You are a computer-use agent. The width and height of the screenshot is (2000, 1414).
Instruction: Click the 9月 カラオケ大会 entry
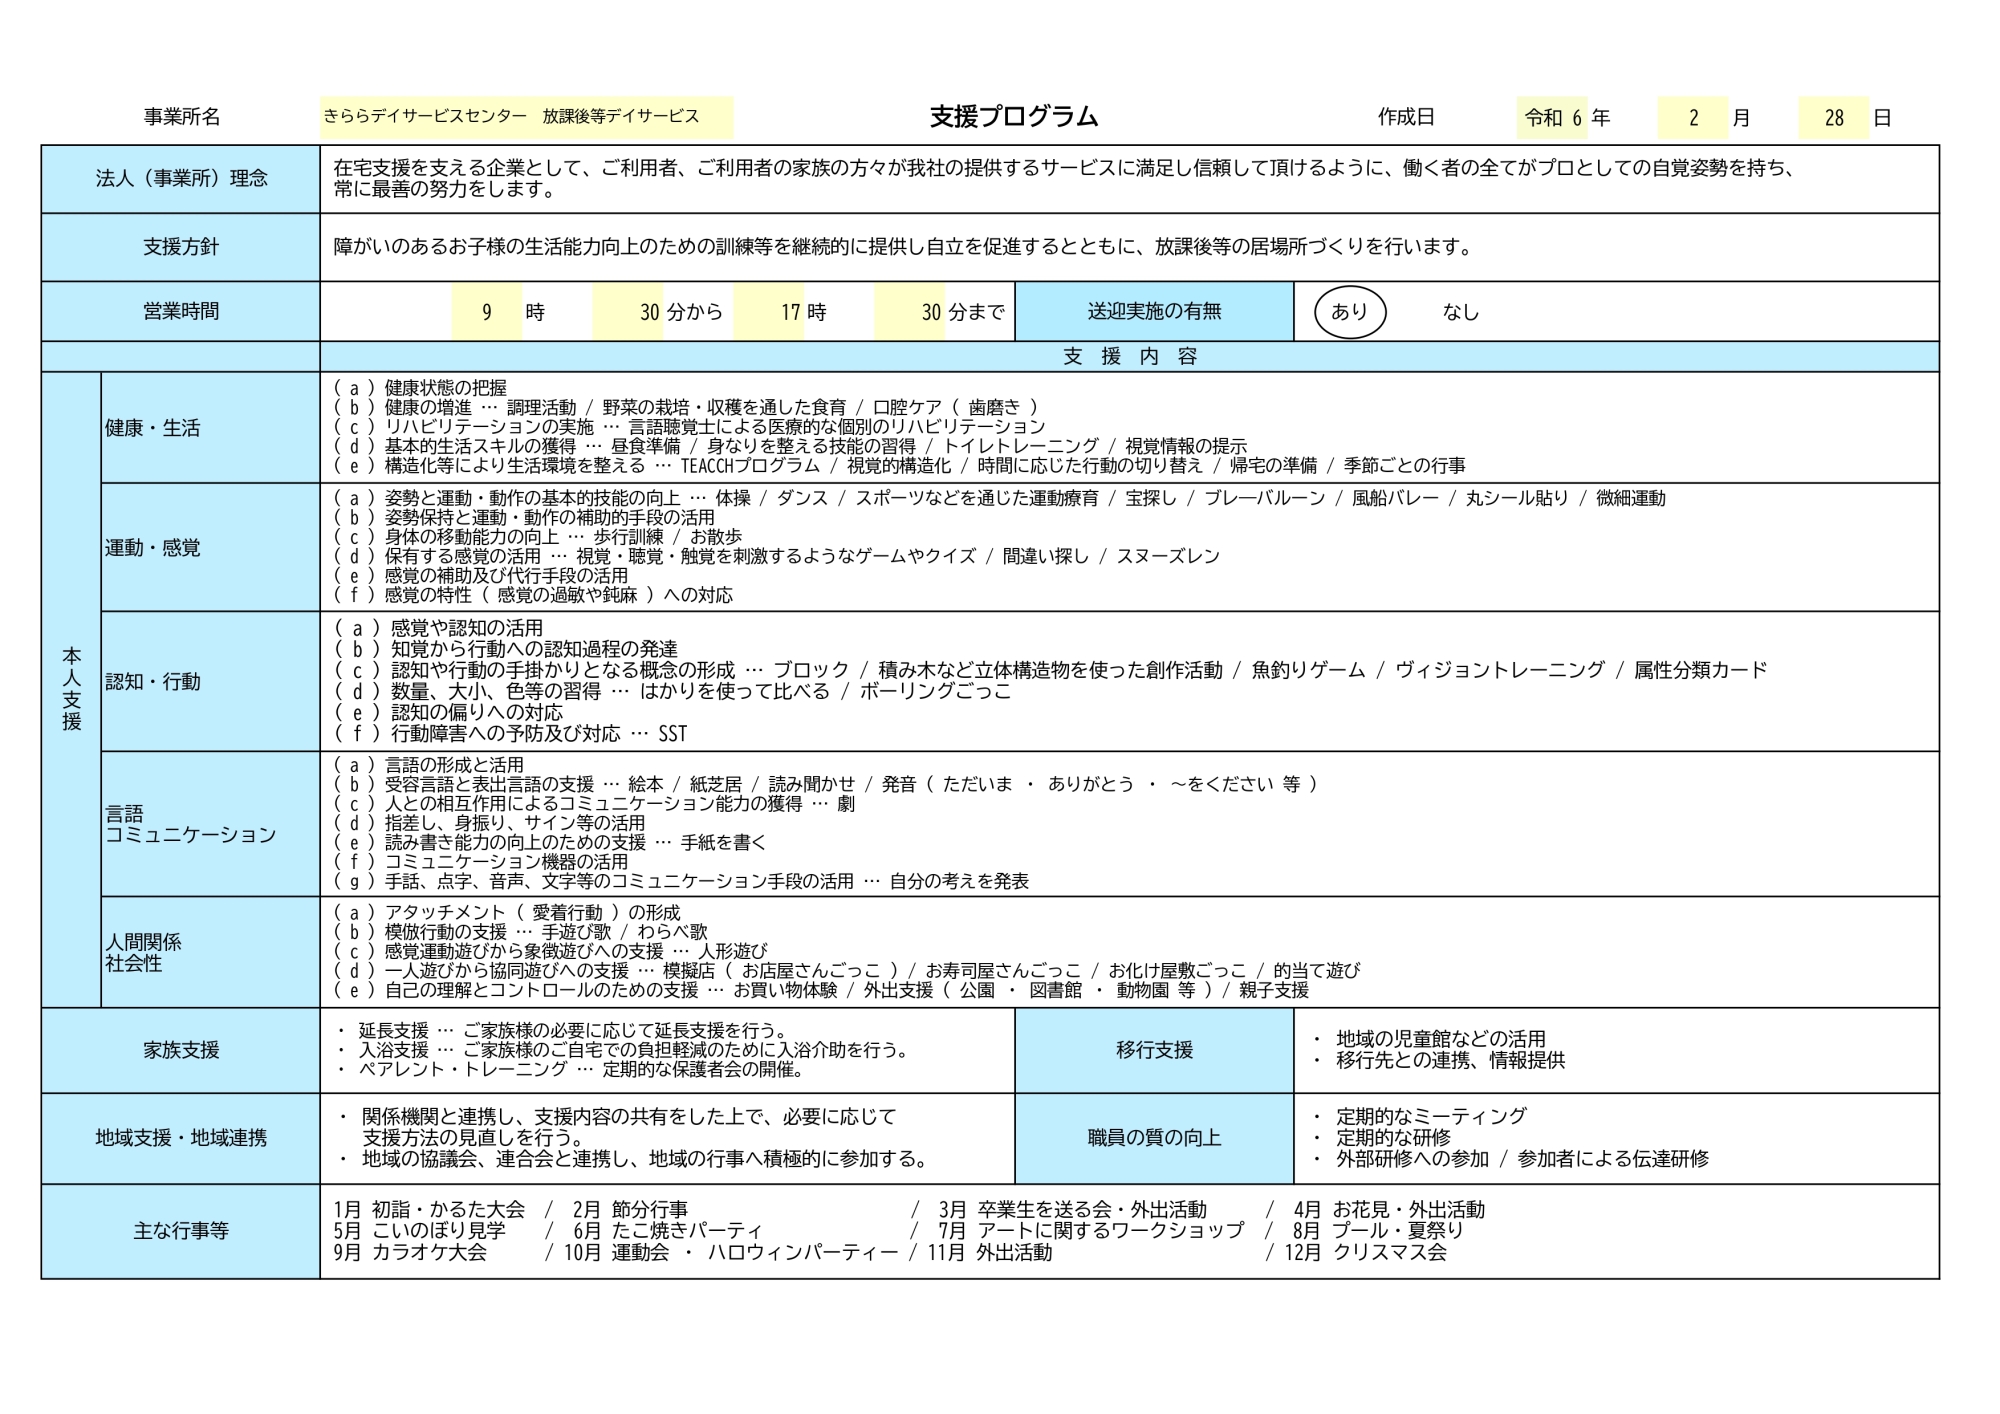coord(410,1252)
